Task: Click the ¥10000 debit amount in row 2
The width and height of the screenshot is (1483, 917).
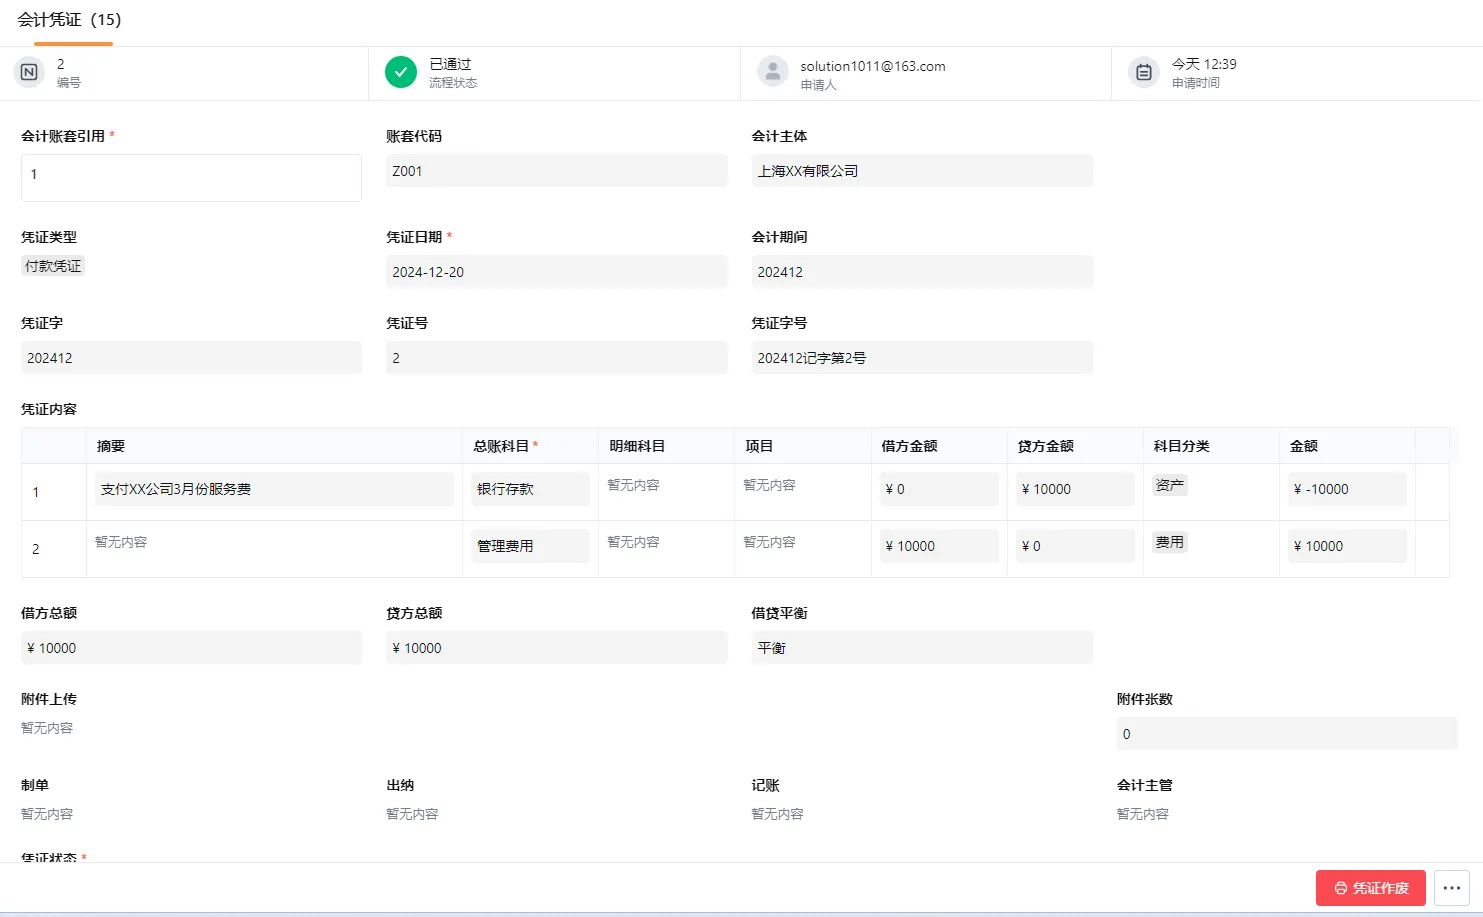Action: click(938, 545)
